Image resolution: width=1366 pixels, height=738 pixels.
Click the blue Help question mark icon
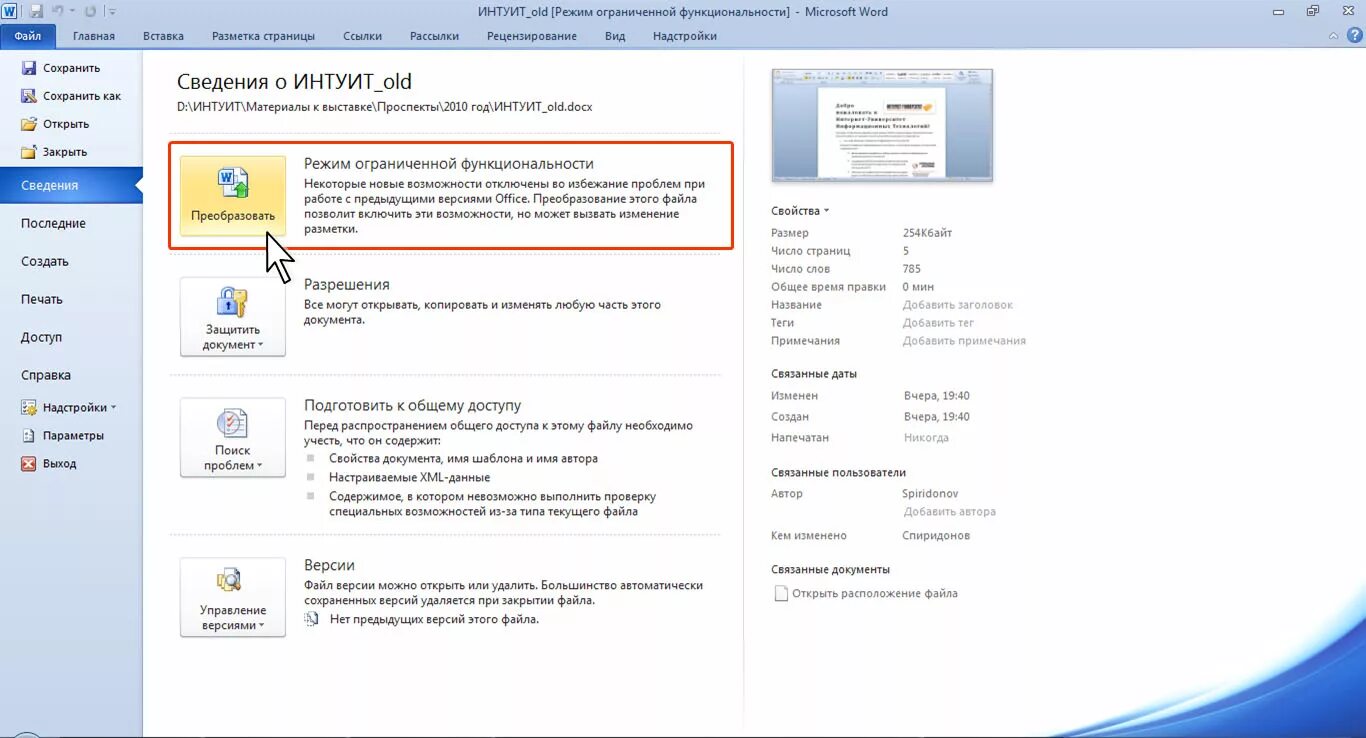[x=1353, y=36]
